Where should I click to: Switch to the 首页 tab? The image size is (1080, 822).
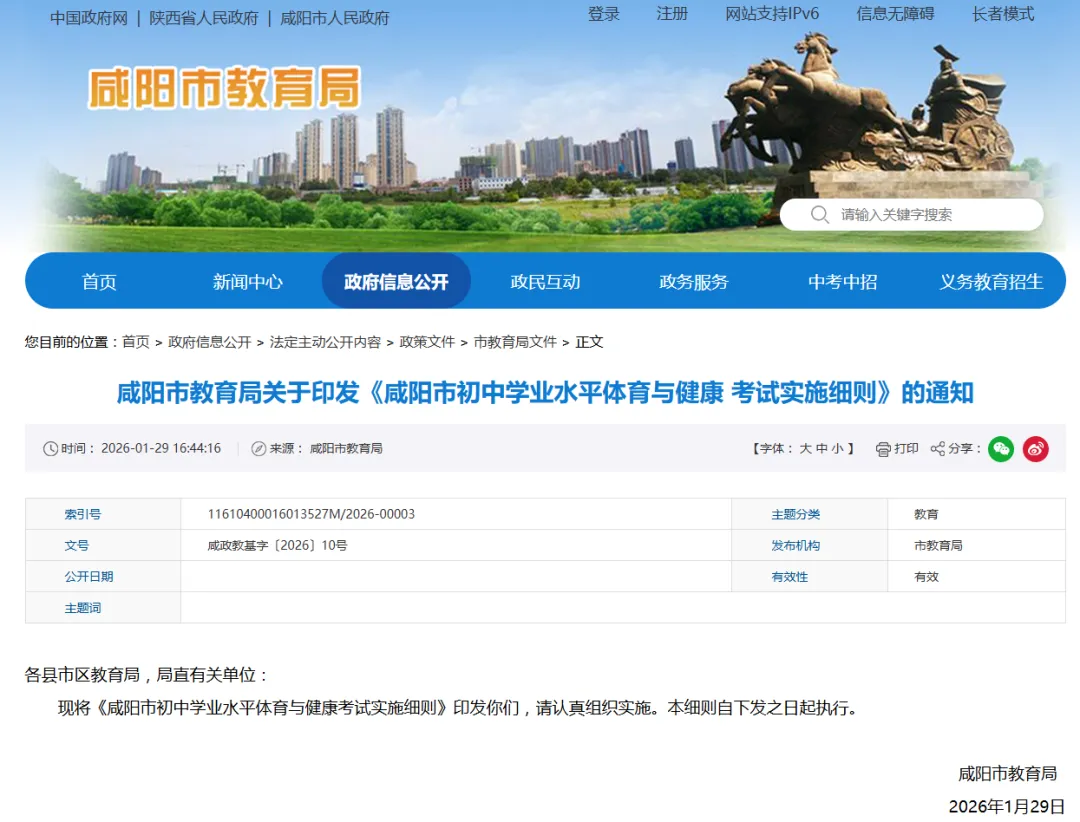pos(99,281)
